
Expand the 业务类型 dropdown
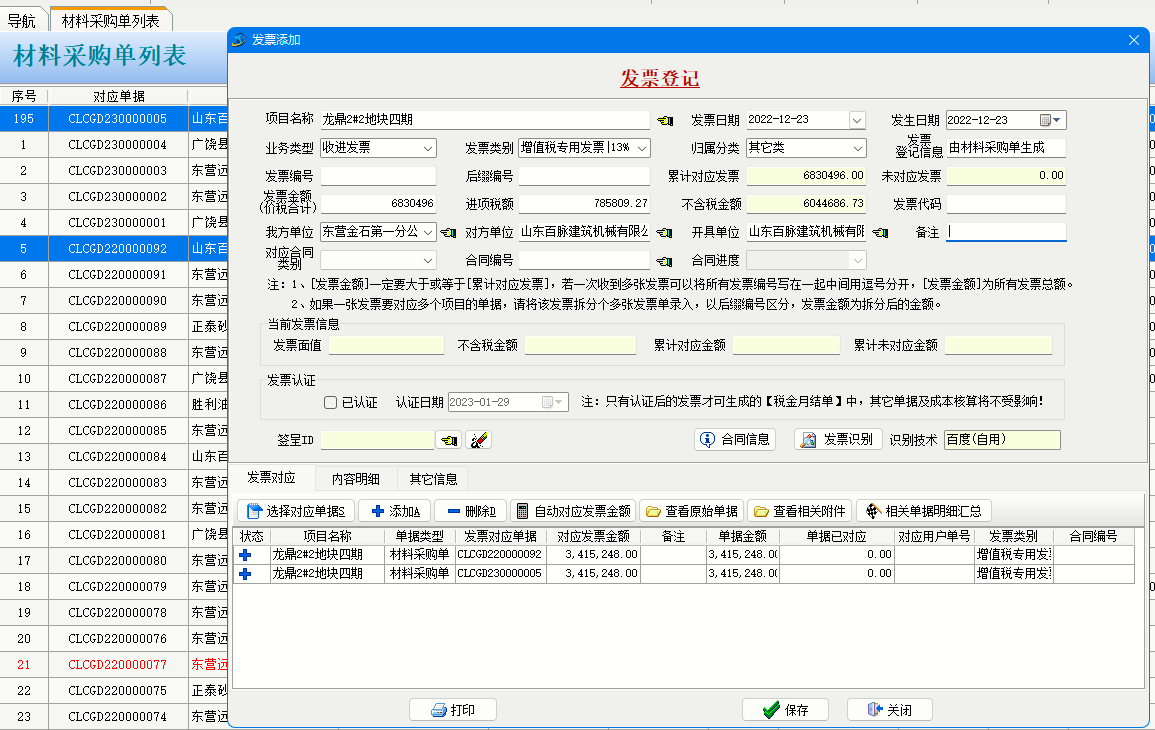428,148
